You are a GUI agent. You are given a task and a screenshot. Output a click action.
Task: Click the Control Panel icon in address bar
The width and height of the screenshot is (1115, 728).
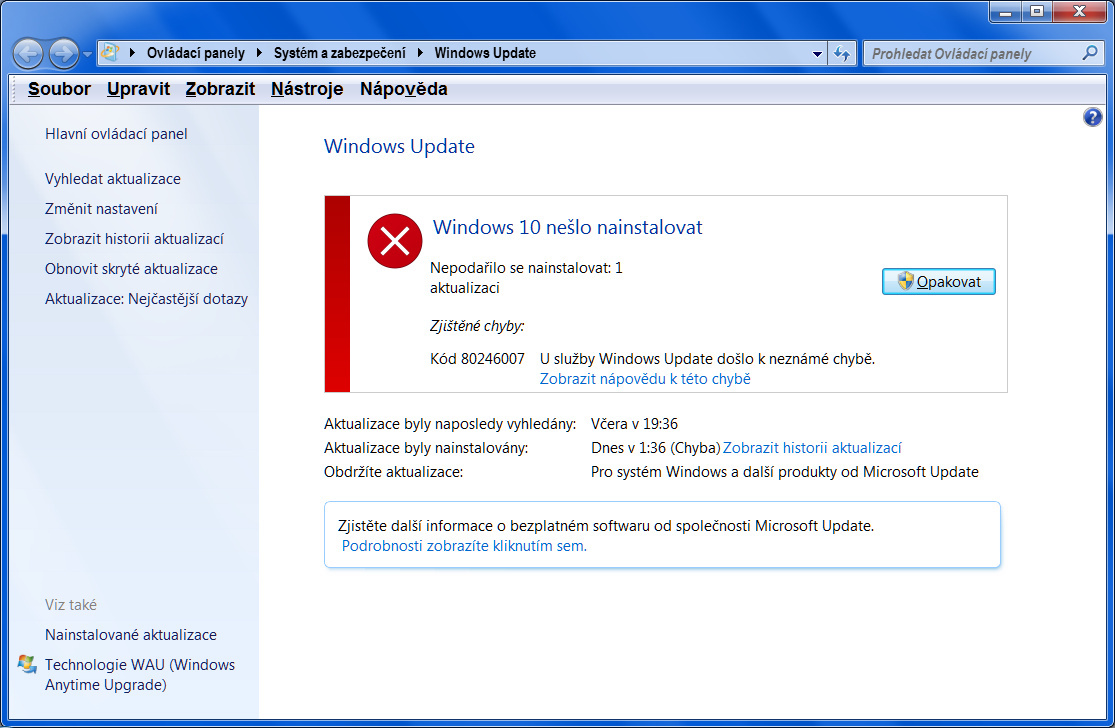tap(110, 52)
